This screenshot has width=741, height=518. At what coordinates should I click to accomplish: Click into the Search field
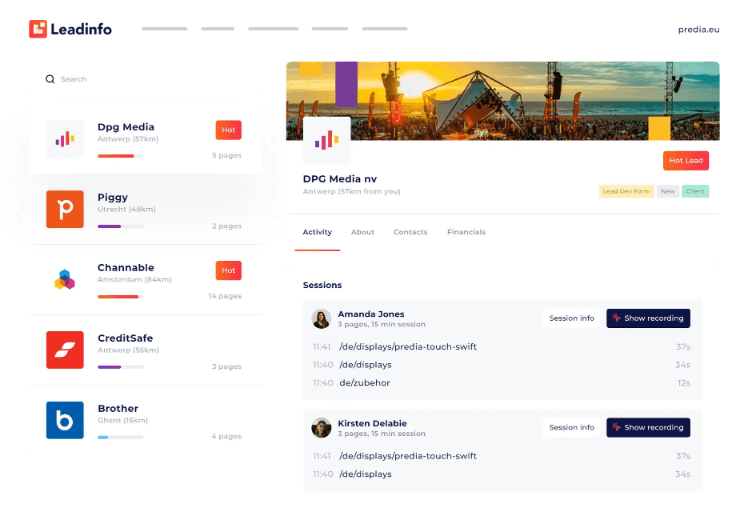point(145,79)
